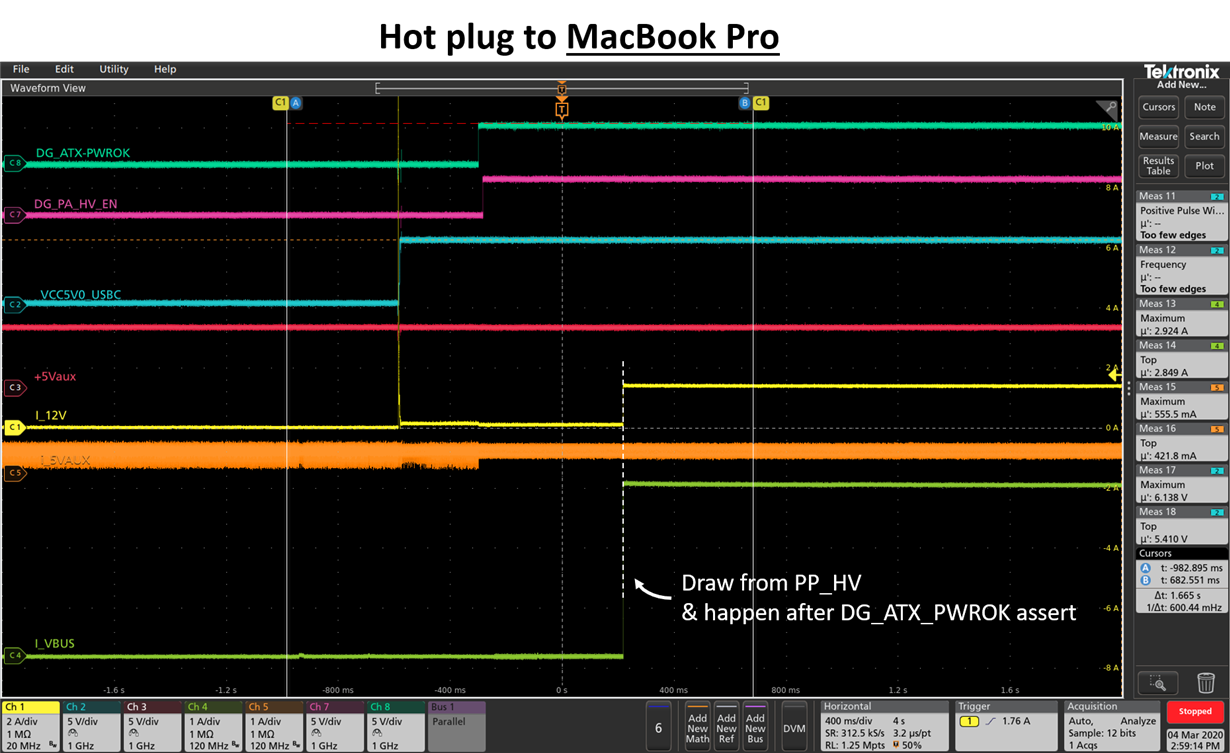The height and width of the screenshot is (753, 1230).
Task: Open the Ch 3 channel badge
Action: pos(152,725)
